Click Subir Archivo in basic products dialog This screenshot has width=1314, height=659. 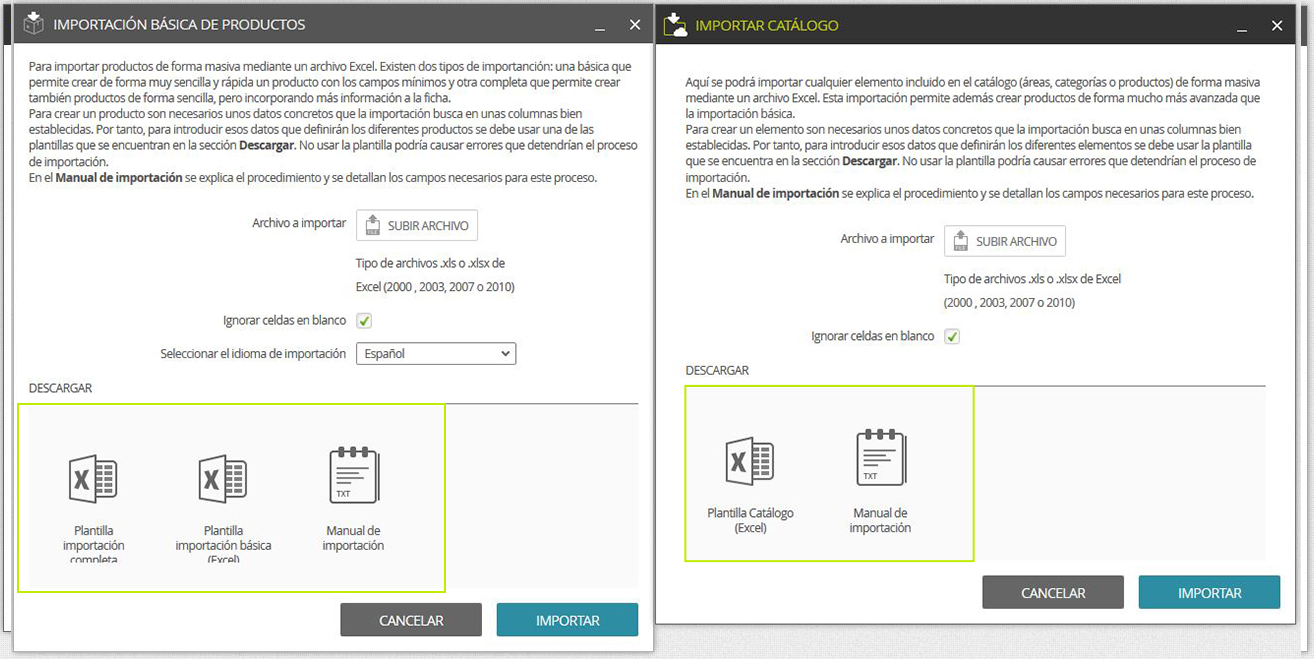click(x=417, y=225)
